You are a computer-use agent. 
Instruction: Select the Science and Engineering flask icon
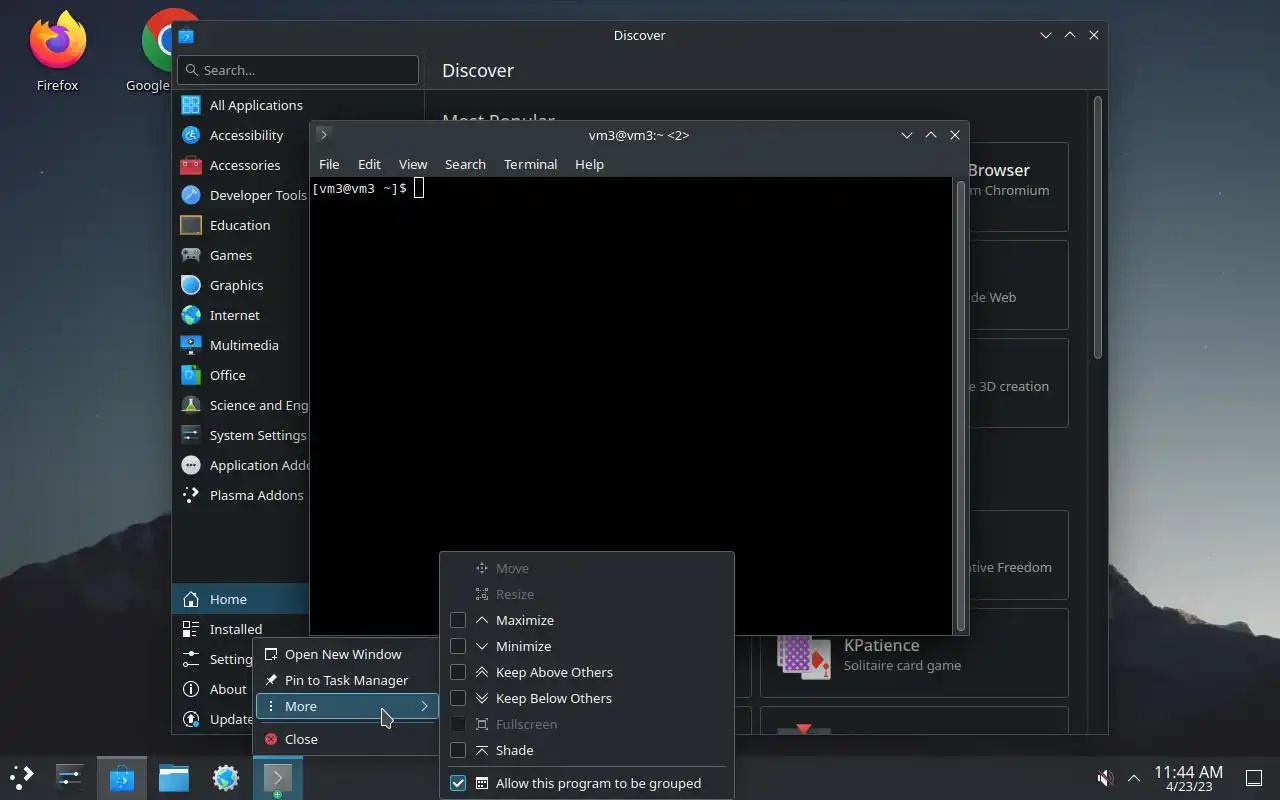[191, 405]
